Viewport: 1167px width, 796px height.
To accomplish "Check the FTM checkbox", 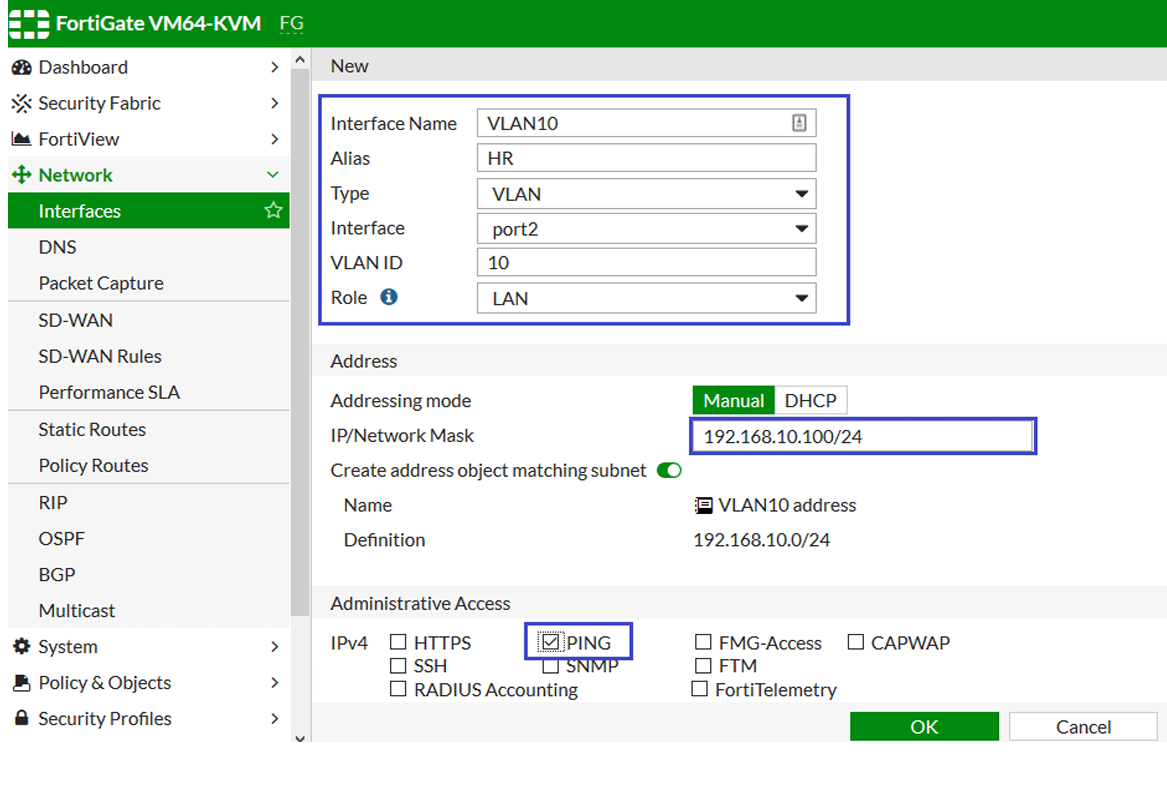I will tap(703, 665).
